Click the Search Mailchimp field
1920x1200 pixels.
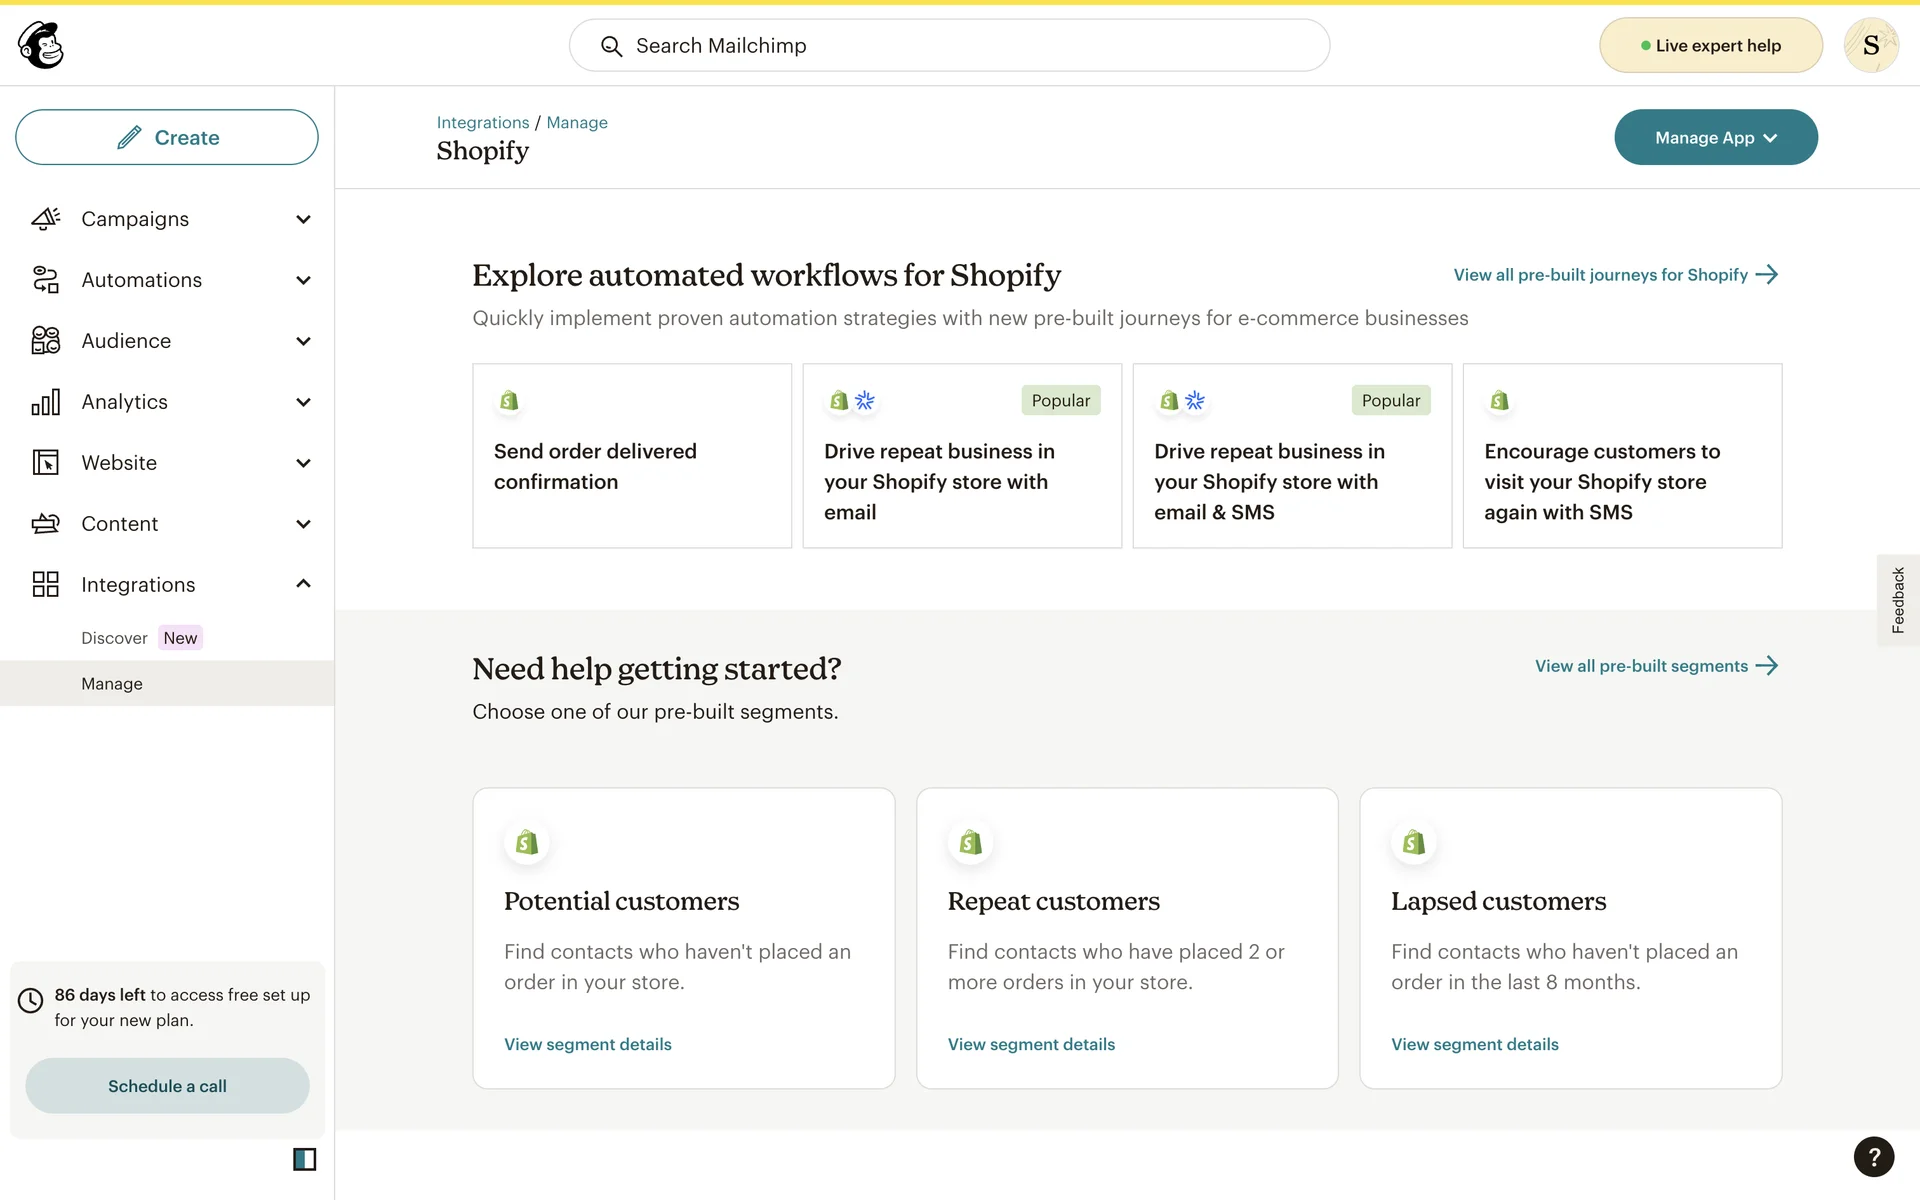949,46
